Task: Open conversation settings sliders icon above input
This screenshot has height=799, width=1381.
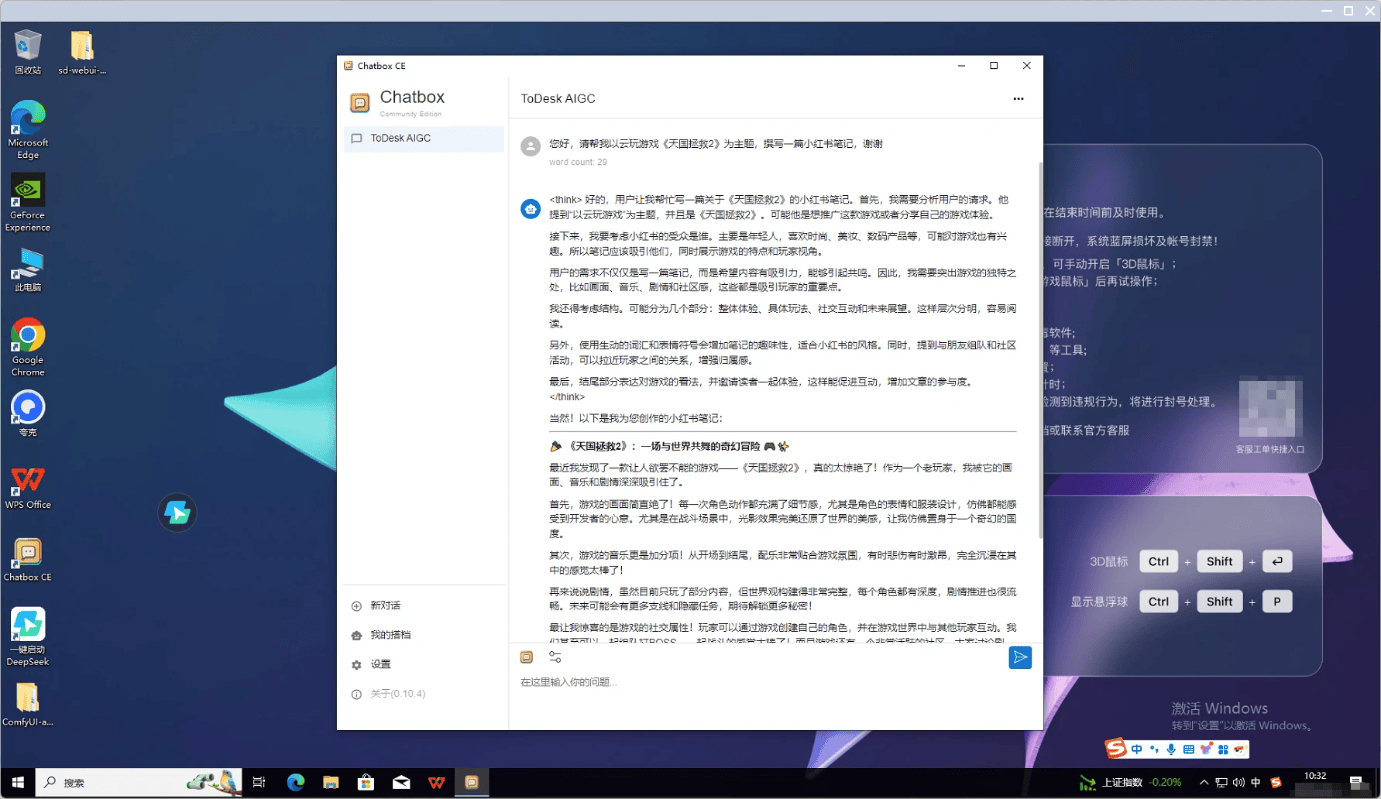Action: [555, 657]
